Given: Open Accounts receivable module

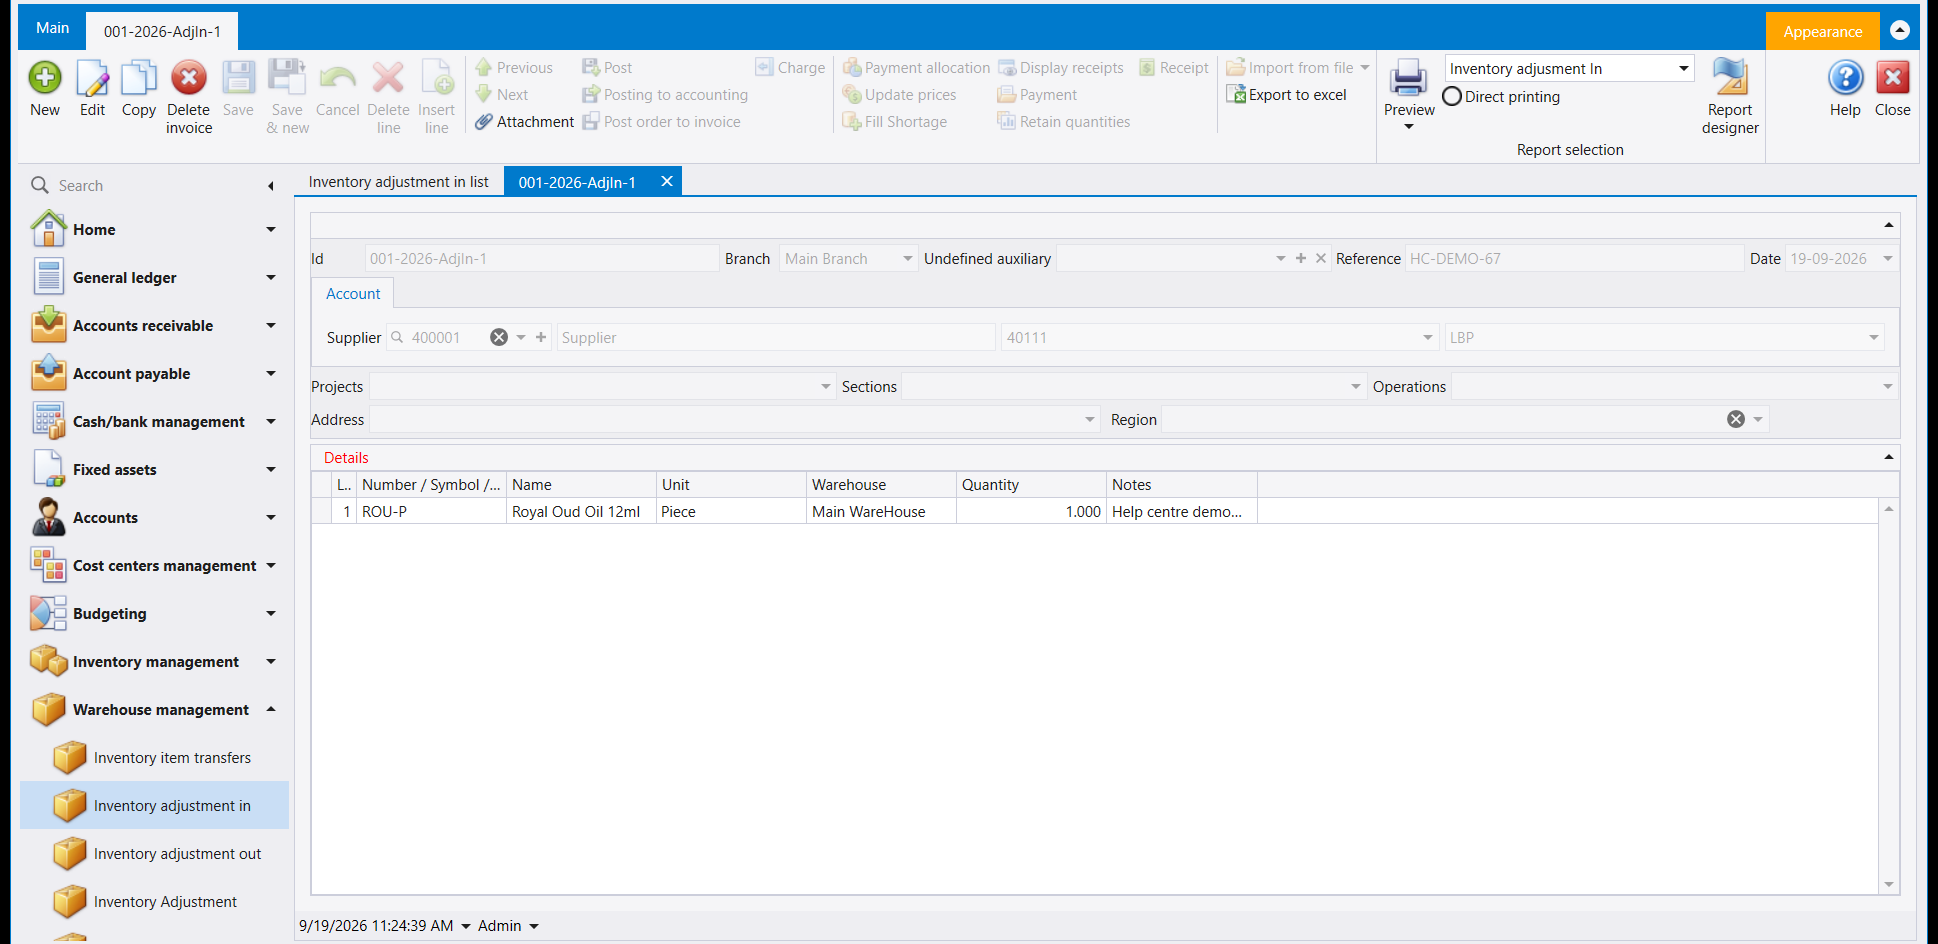Looking at the screenshot, I should (154, 326).
